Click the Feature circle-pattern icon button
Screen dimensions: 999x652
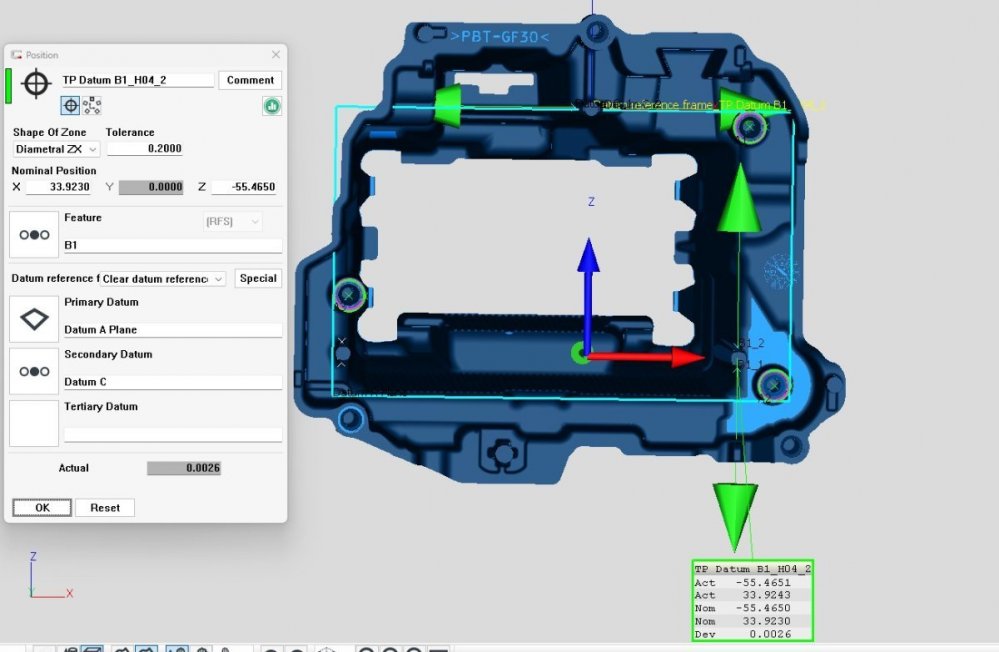coord(34,234)
